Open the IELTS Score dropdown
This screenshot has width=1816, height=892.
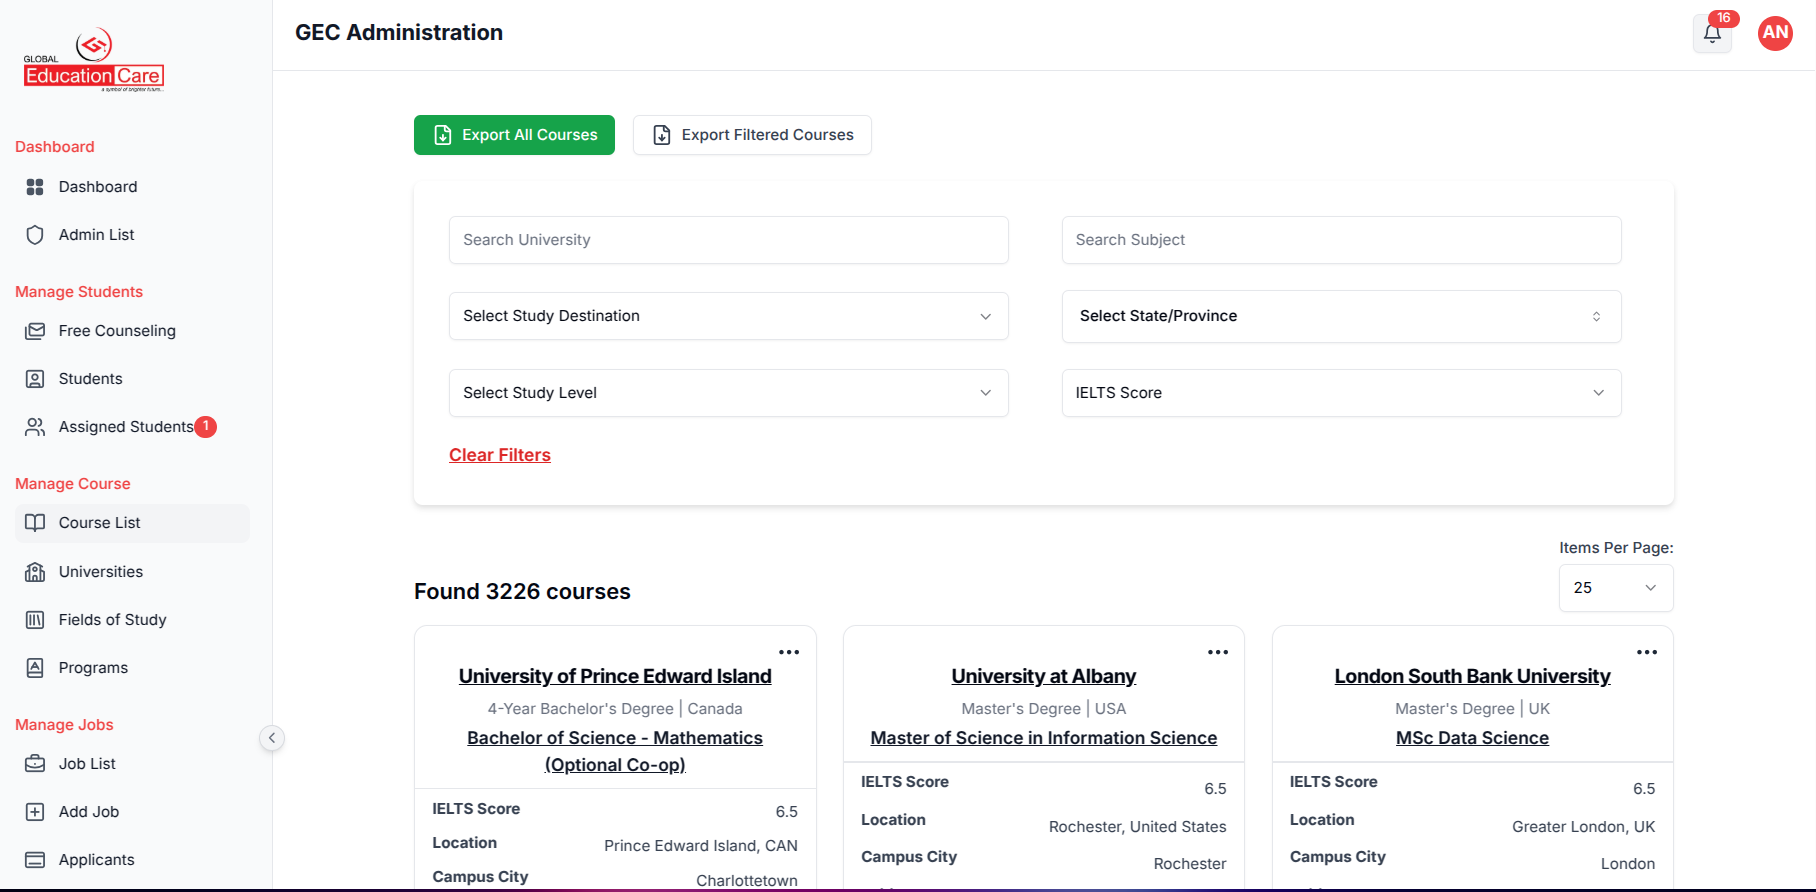1340,393
